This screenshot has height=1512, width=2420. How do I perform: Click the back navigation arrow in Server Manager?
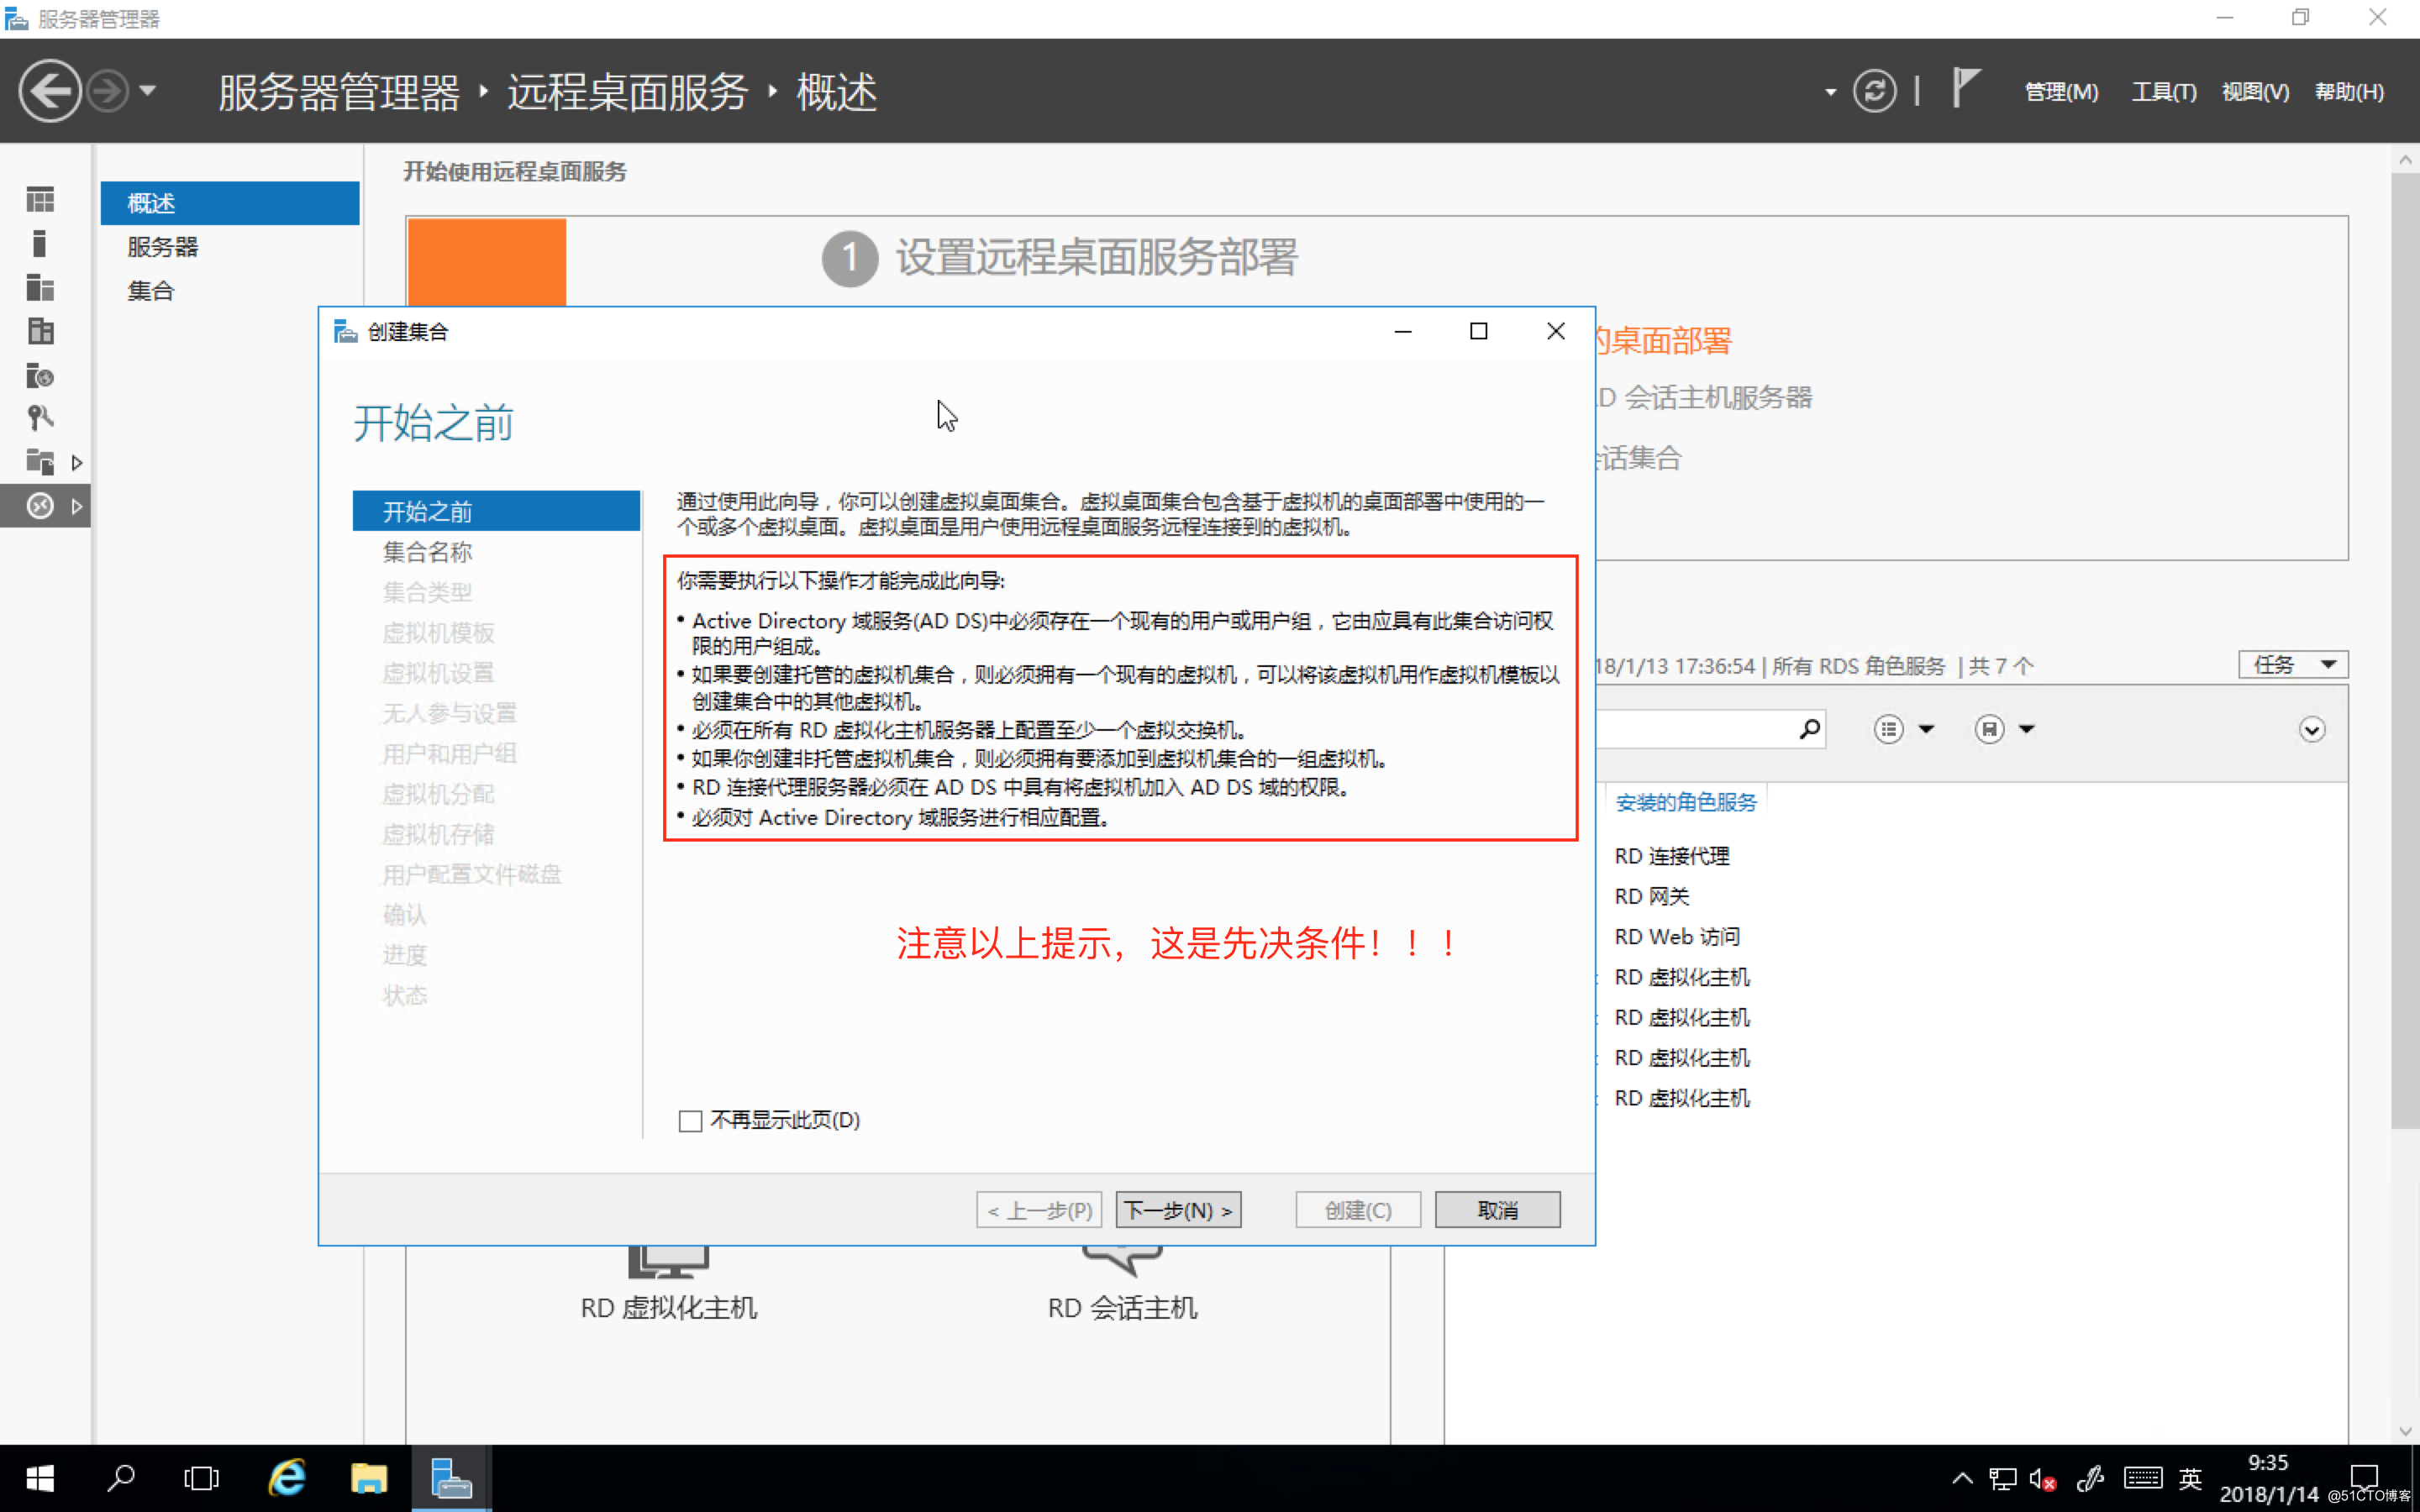50,91
